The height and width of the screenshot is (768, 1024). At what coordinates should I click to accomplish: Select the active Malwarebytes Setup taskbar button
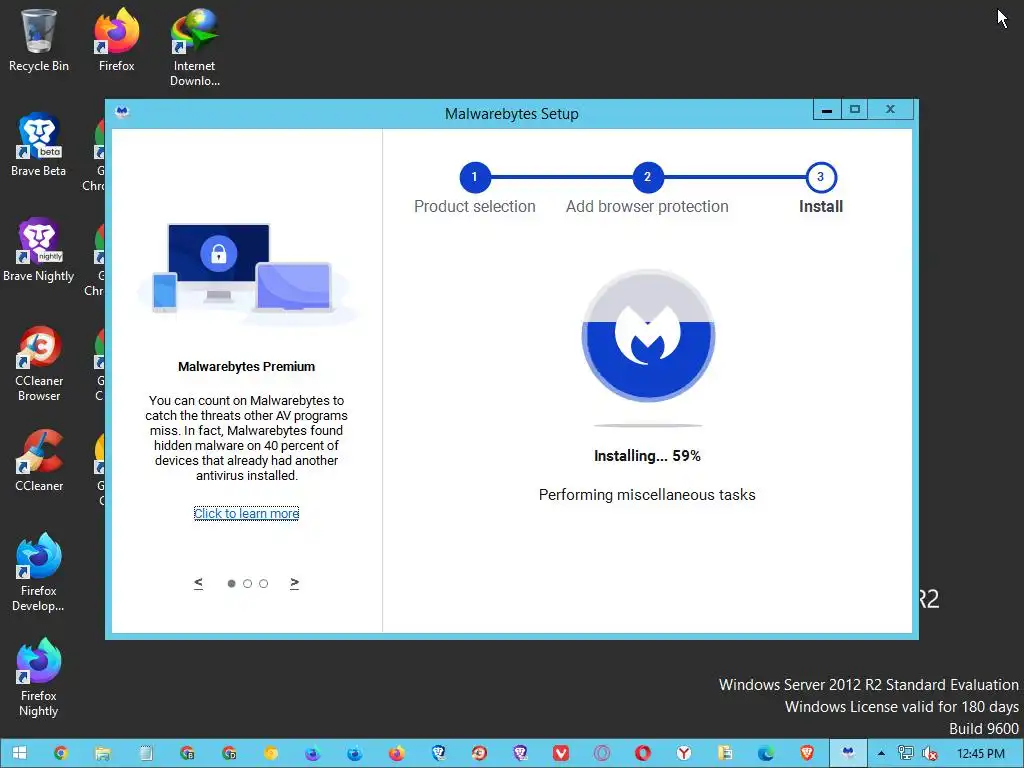click(848, 753)
